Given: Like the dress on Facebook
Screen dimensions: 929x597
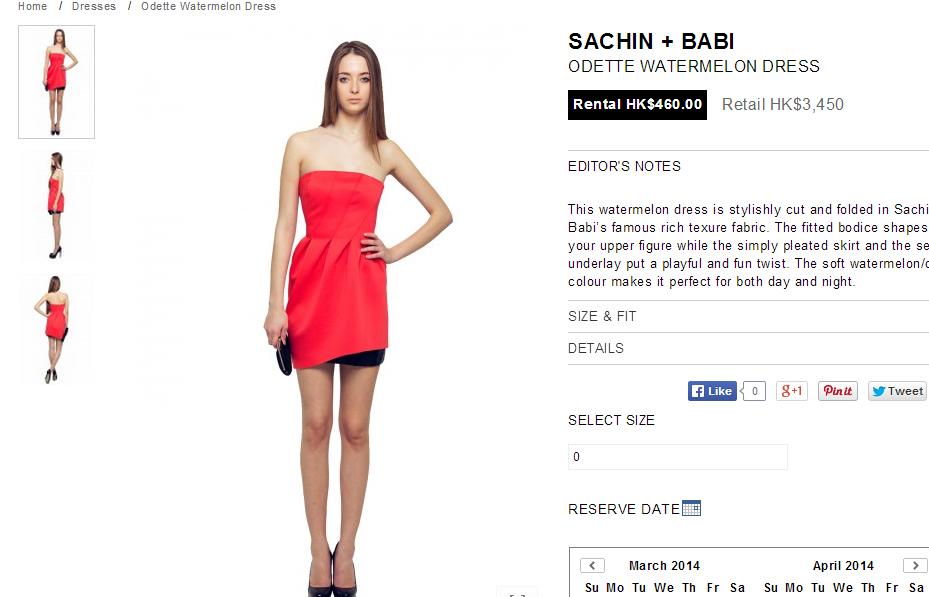Looking at the screenshot, I should pos(712,391).
